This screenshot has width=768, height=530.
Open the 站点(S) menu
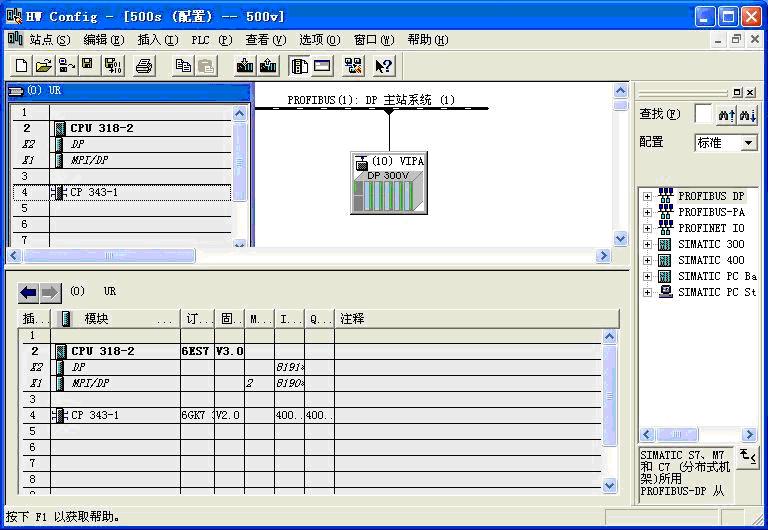point(49,40)
